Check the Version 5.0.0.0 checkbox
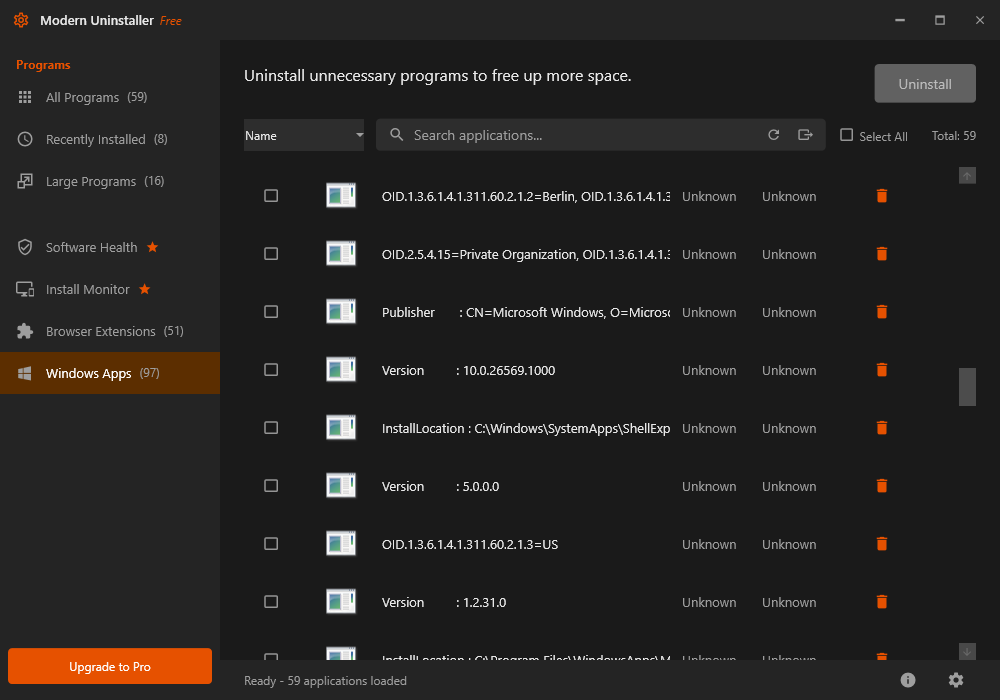1000x700 pixels. point(271,486)
